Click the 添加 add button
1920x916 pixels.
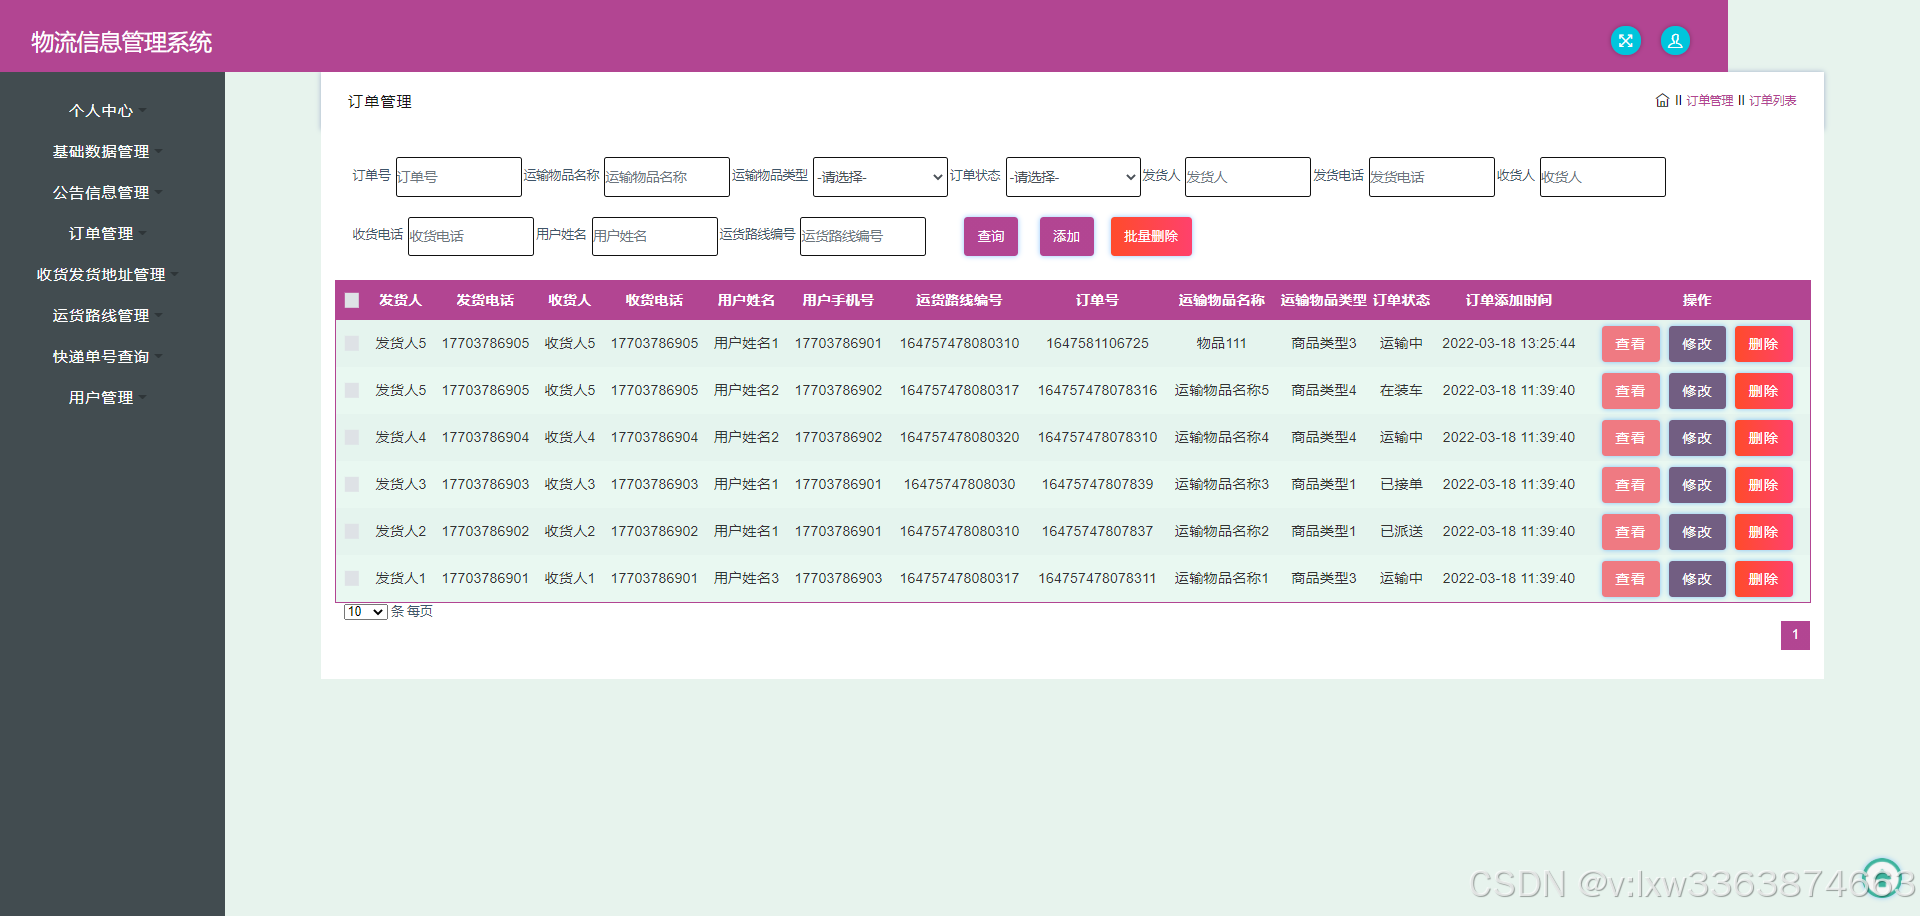(1066, 237)
